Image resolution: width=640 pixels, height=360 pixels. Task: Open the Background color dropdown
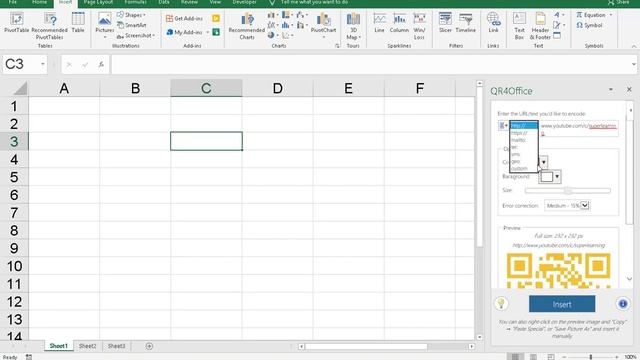557,177
